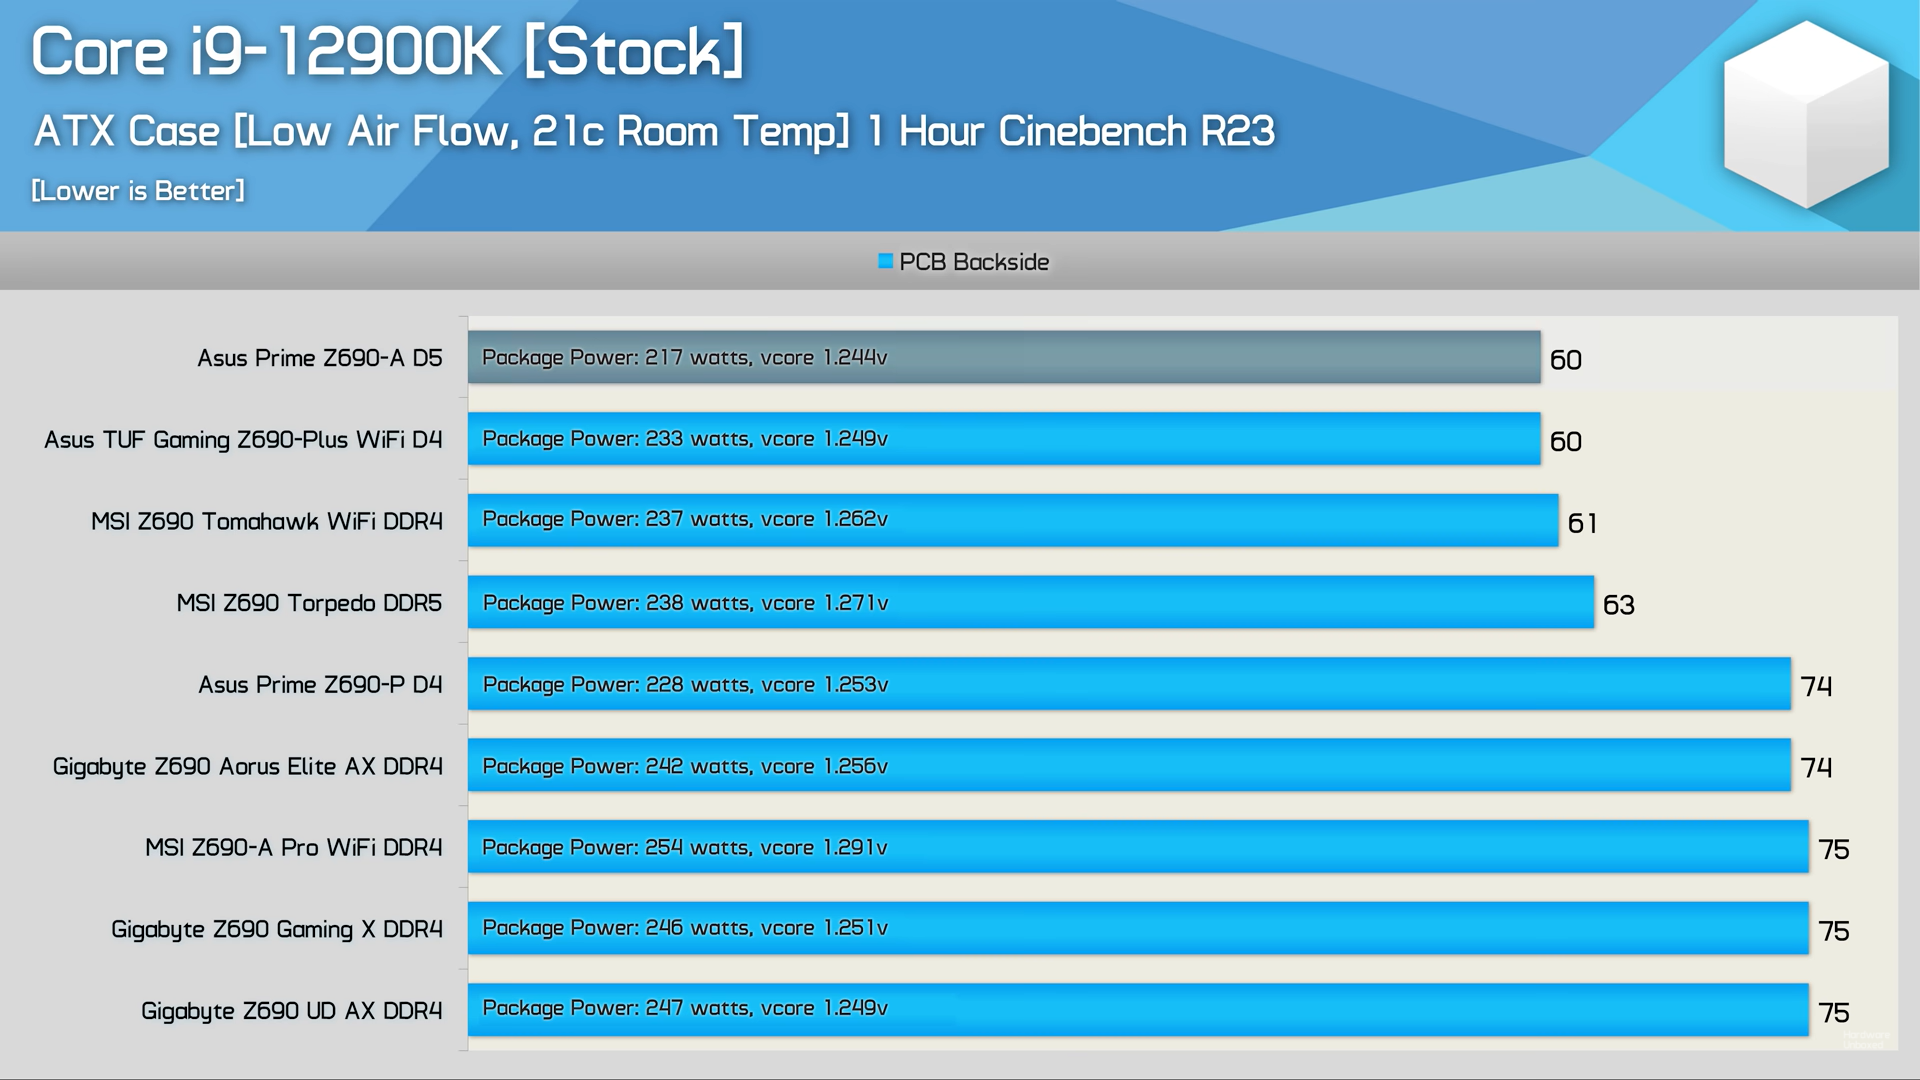Viewport: 1920px width, 1080px height.
Task: Click the Gigabyte Z690 Gaming X bar
Action: tap(1137, 928)
